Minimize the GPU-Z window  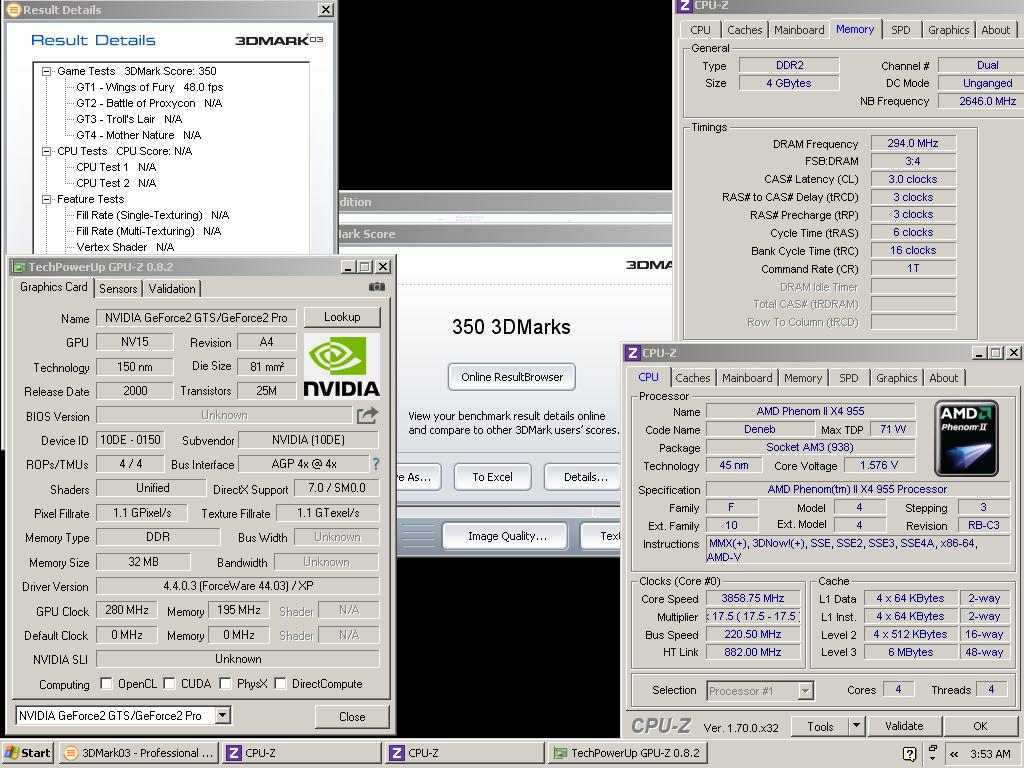[348, 266]
